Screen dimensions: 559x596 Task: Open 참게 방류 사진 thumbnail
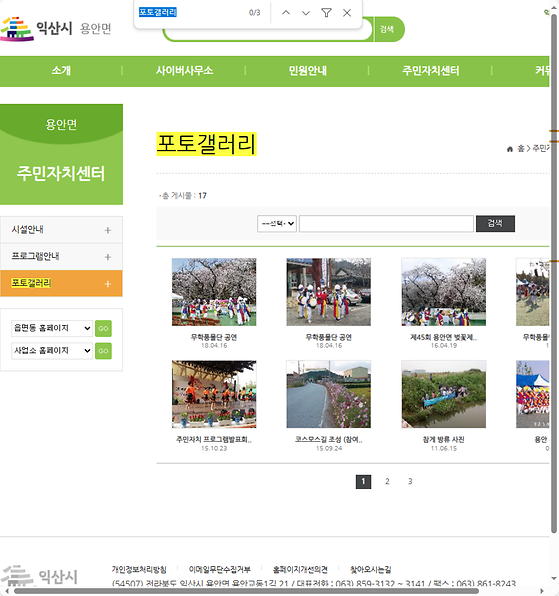(x=443, y=394)
